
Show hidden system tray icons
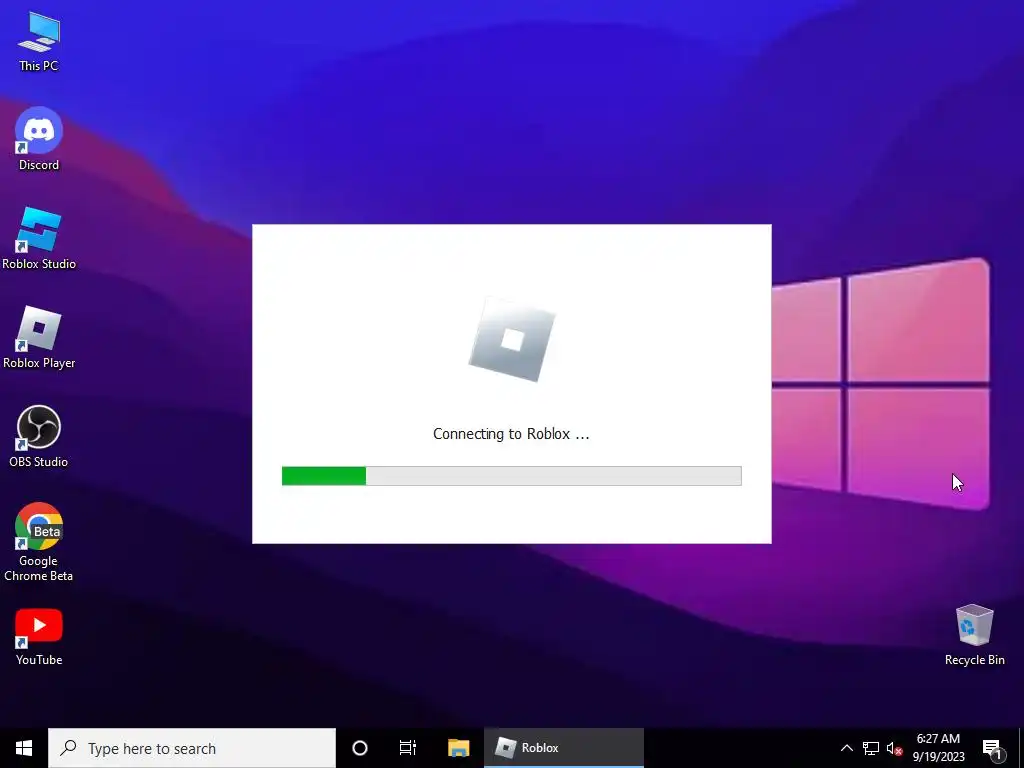tap(846, 748)
